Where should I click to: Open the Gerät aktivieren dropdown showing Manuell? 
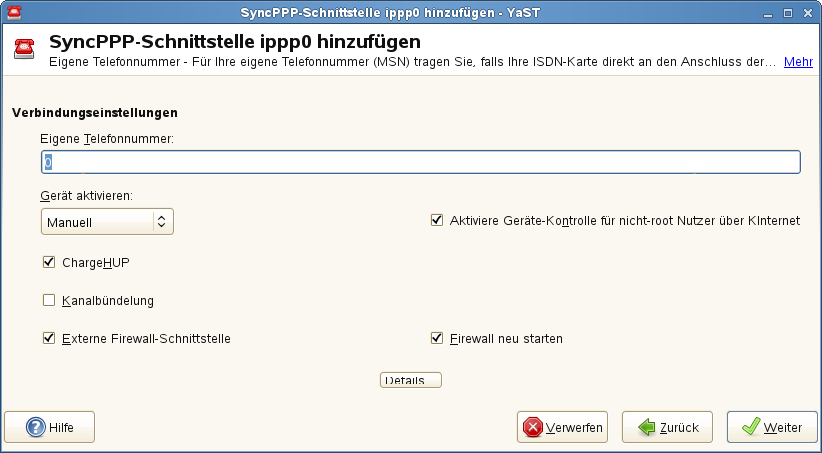pyautogui.click(x=107, y=221)
